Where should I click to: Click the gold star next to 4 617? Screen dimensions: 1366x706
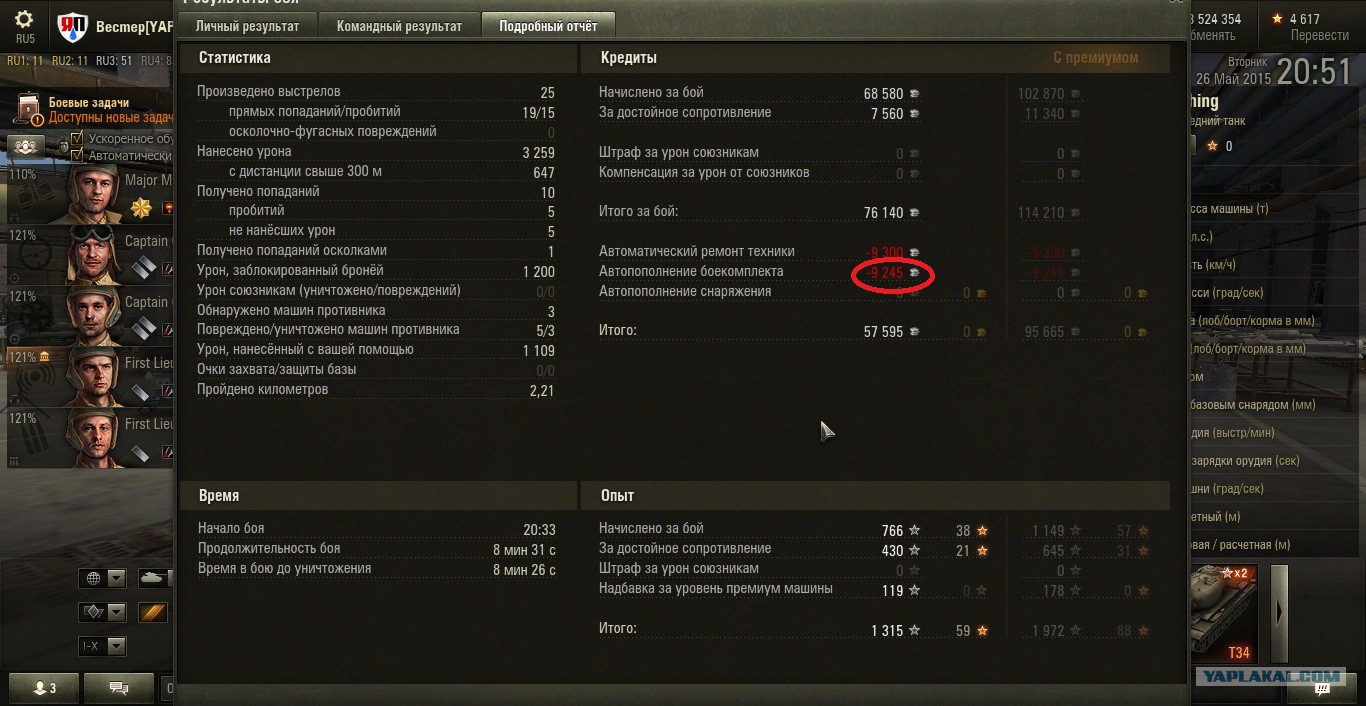1277,19
